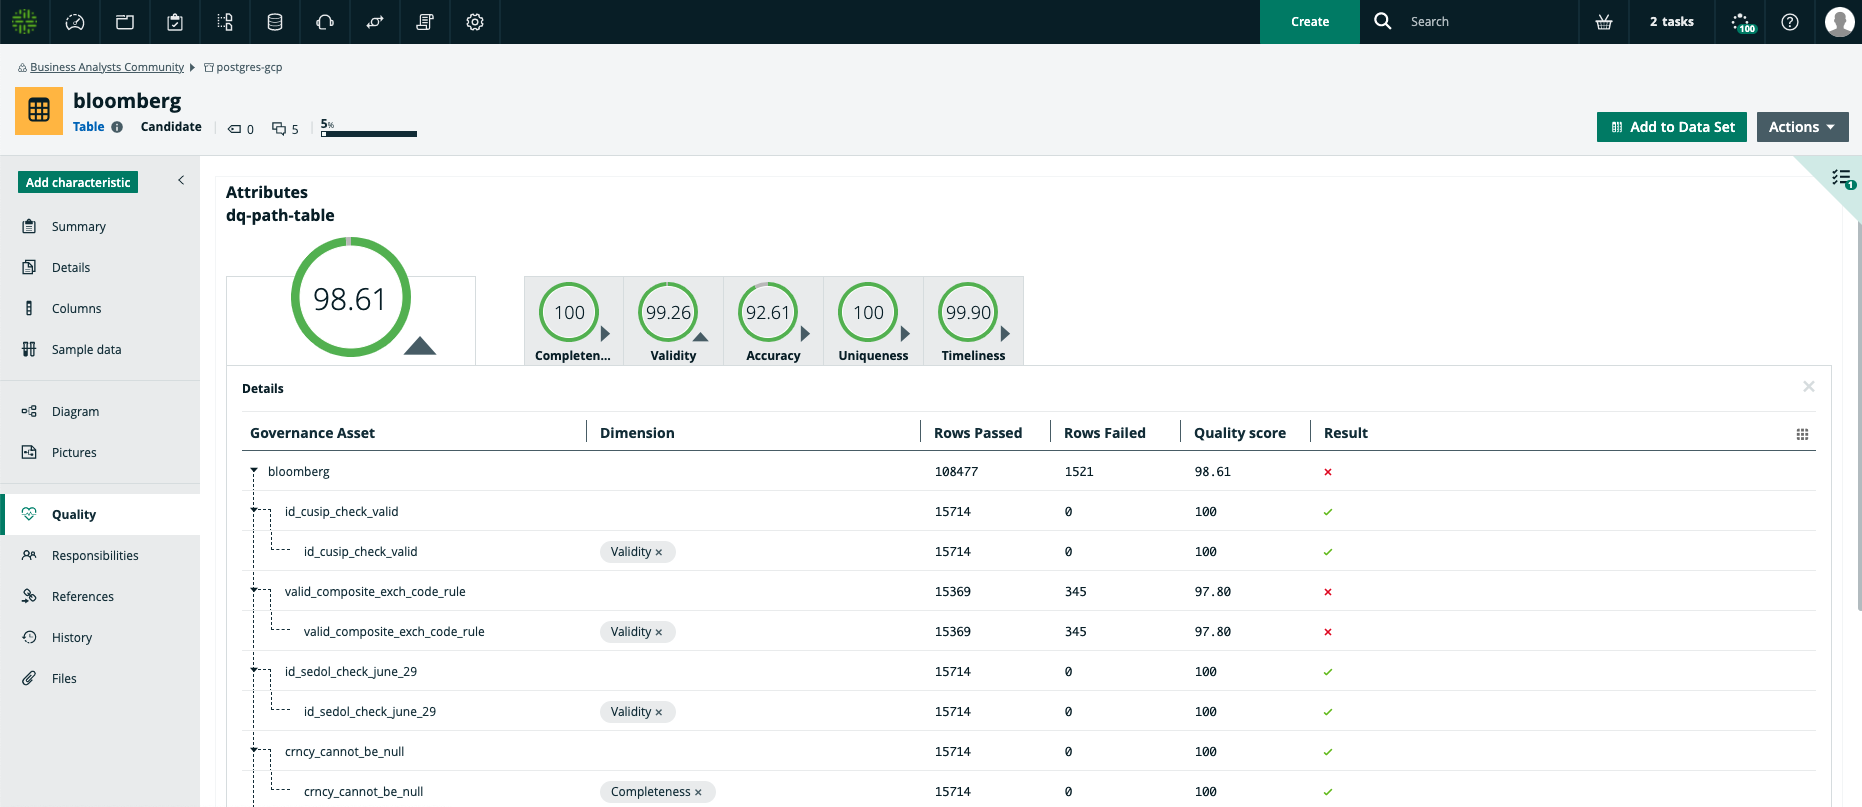This screenshot has width=1862, height=807.
Task: Click the Add characteristic button
Action: 78,182
